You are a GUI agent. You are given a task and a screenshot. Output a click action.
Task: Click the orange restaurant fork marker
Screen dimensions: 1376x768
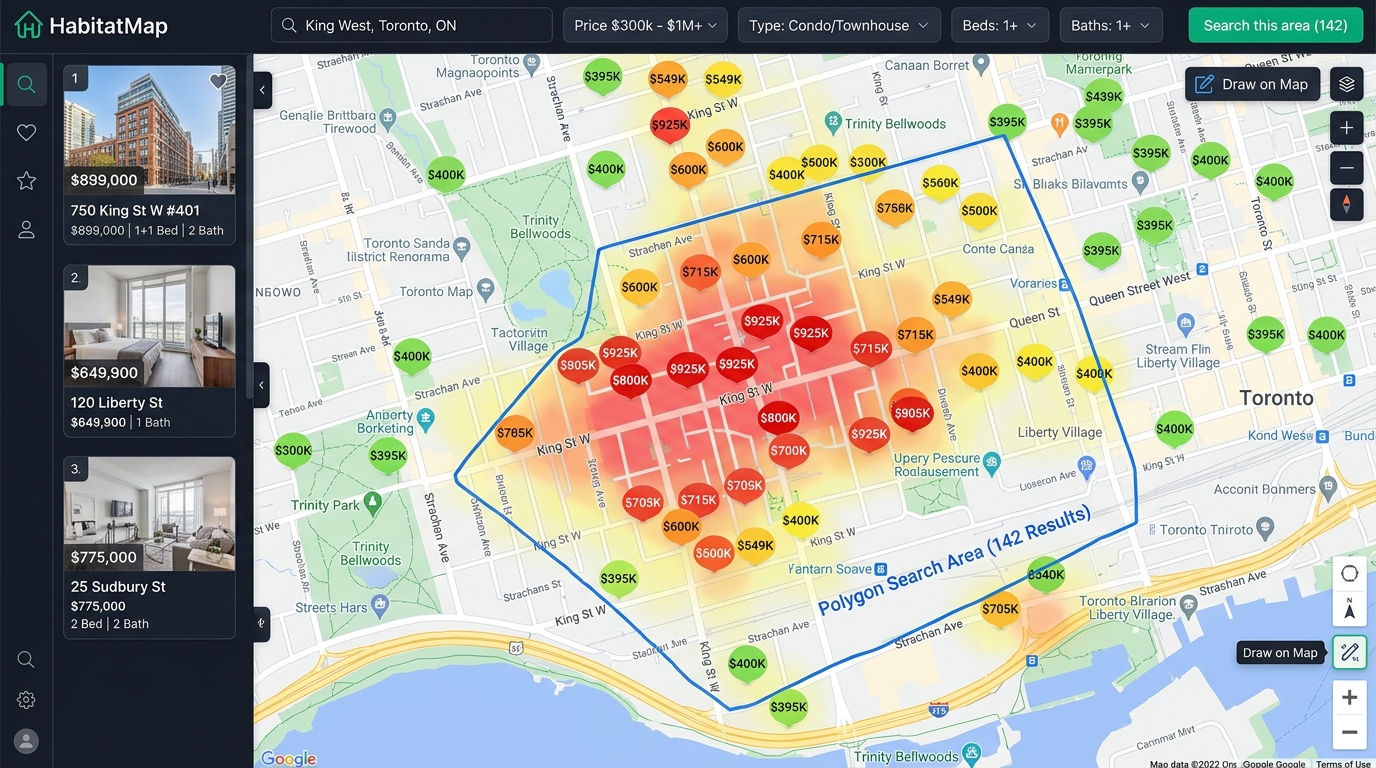[1060, 124]
